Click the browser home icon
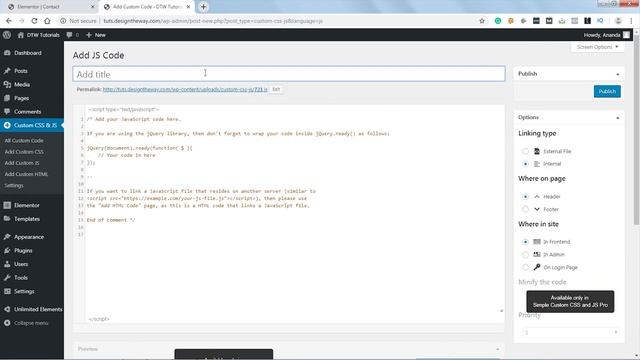 point(47,21)
